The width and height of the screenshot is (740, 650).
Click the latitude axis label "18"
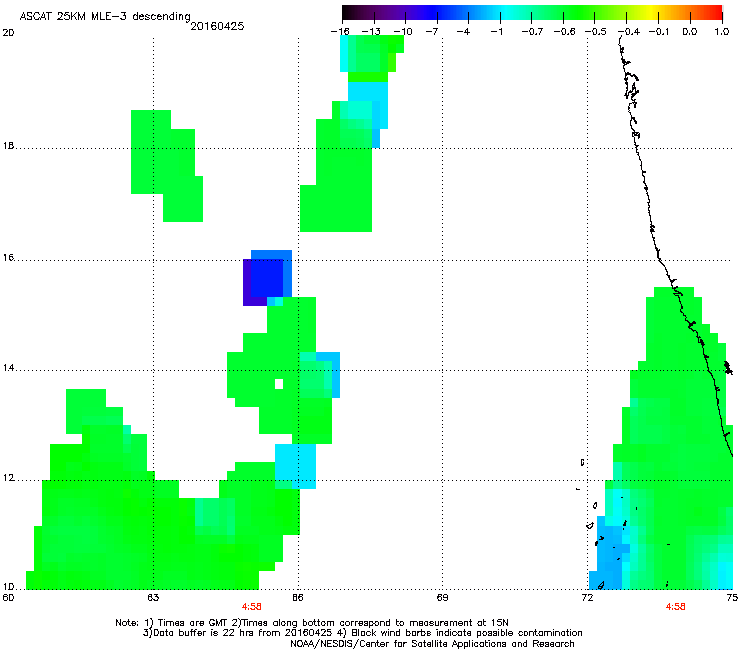click(8, 146)
